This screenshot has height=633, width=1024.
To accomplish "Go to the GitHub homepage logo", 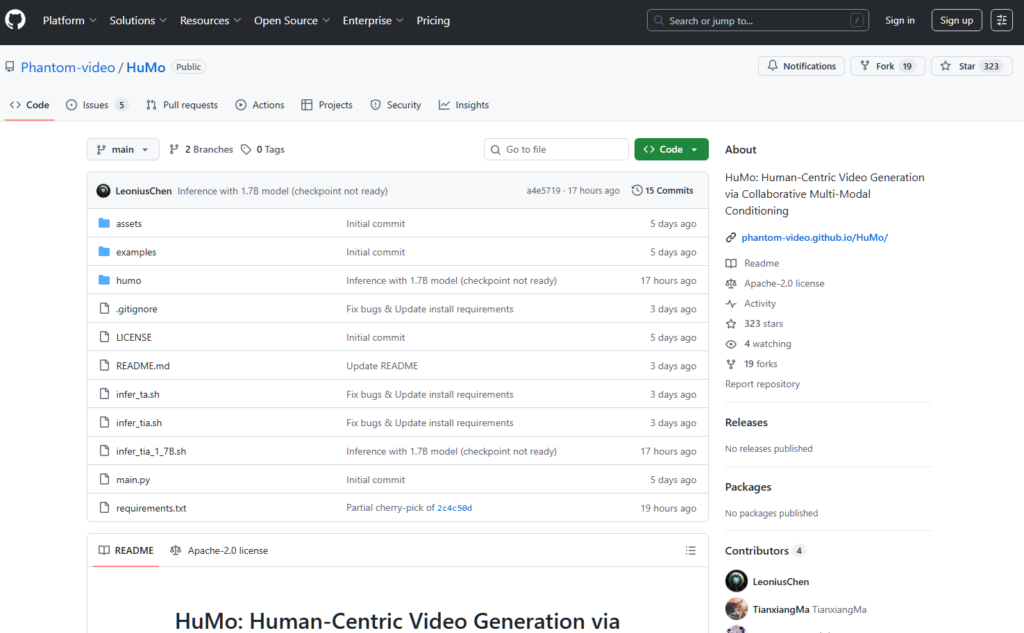I will 15,20.
